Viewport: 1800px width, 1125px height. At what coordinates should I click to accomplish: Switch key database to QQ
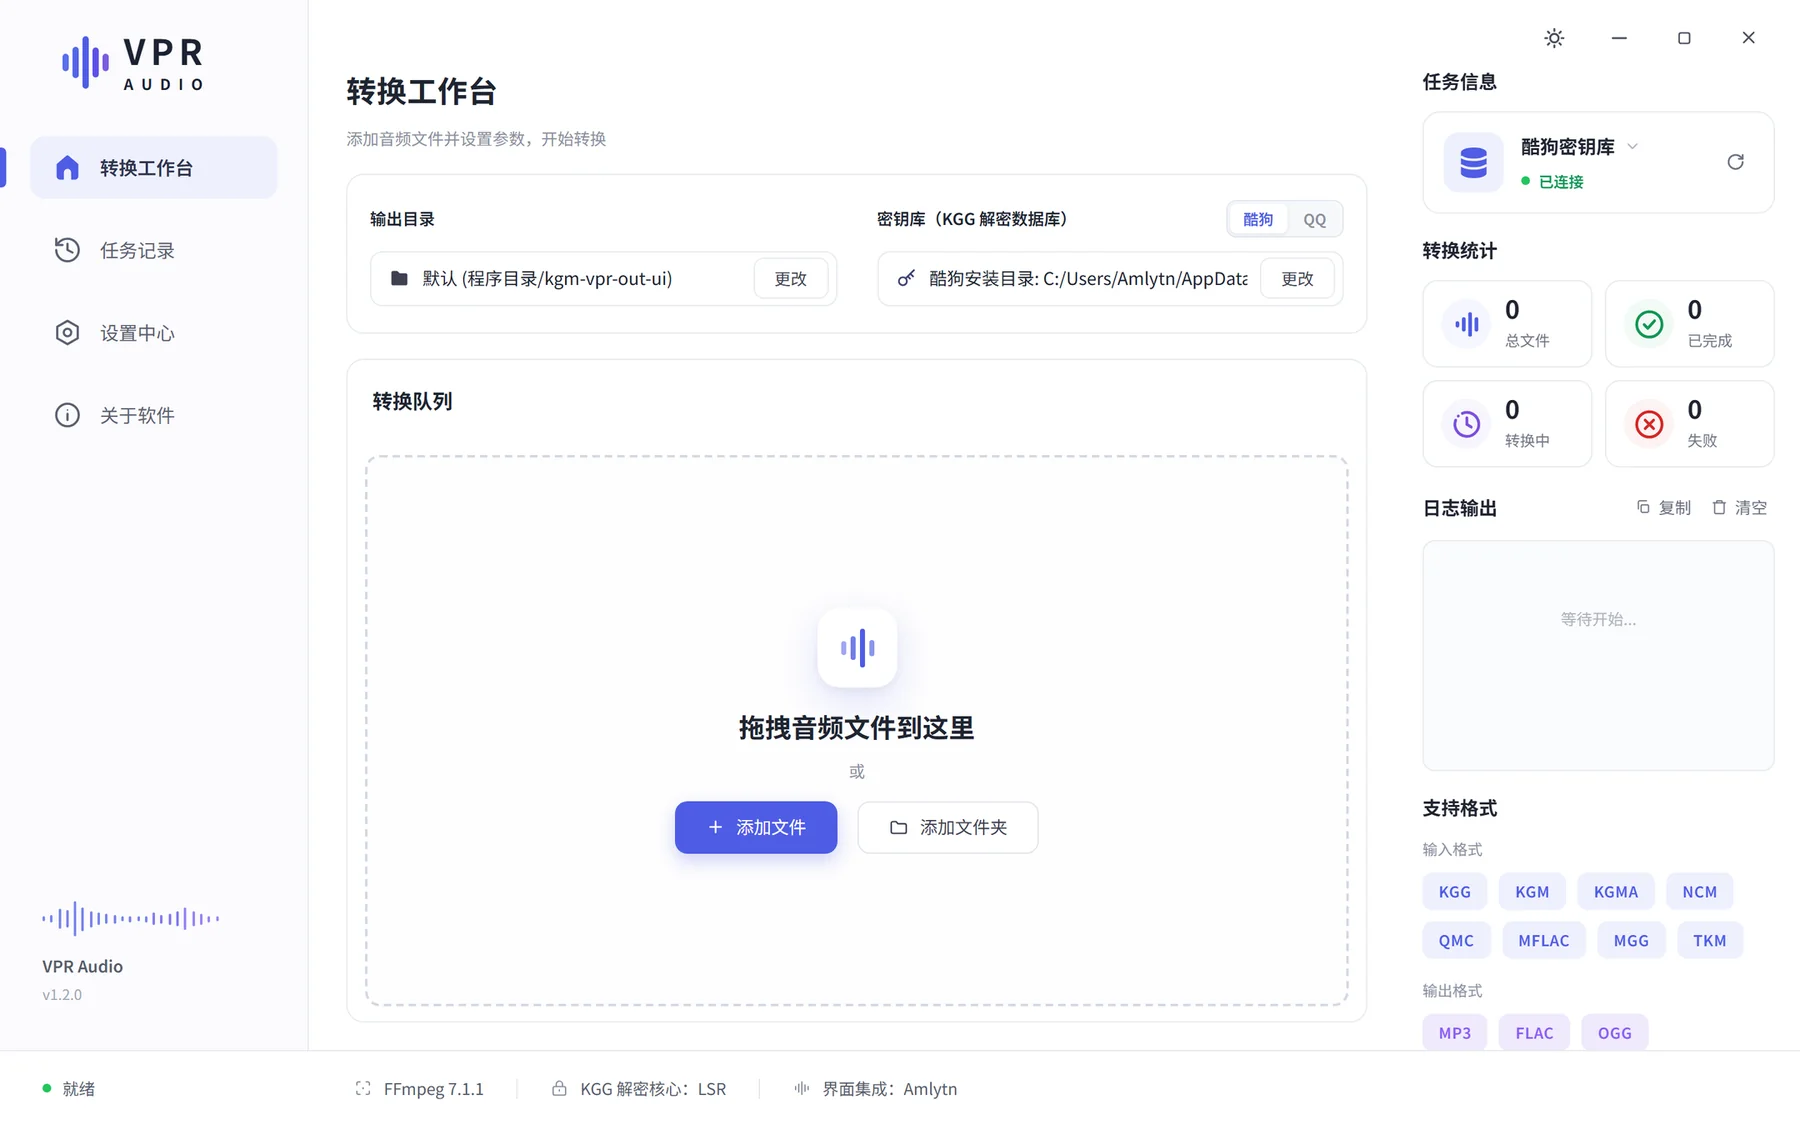pos(1314,219)
